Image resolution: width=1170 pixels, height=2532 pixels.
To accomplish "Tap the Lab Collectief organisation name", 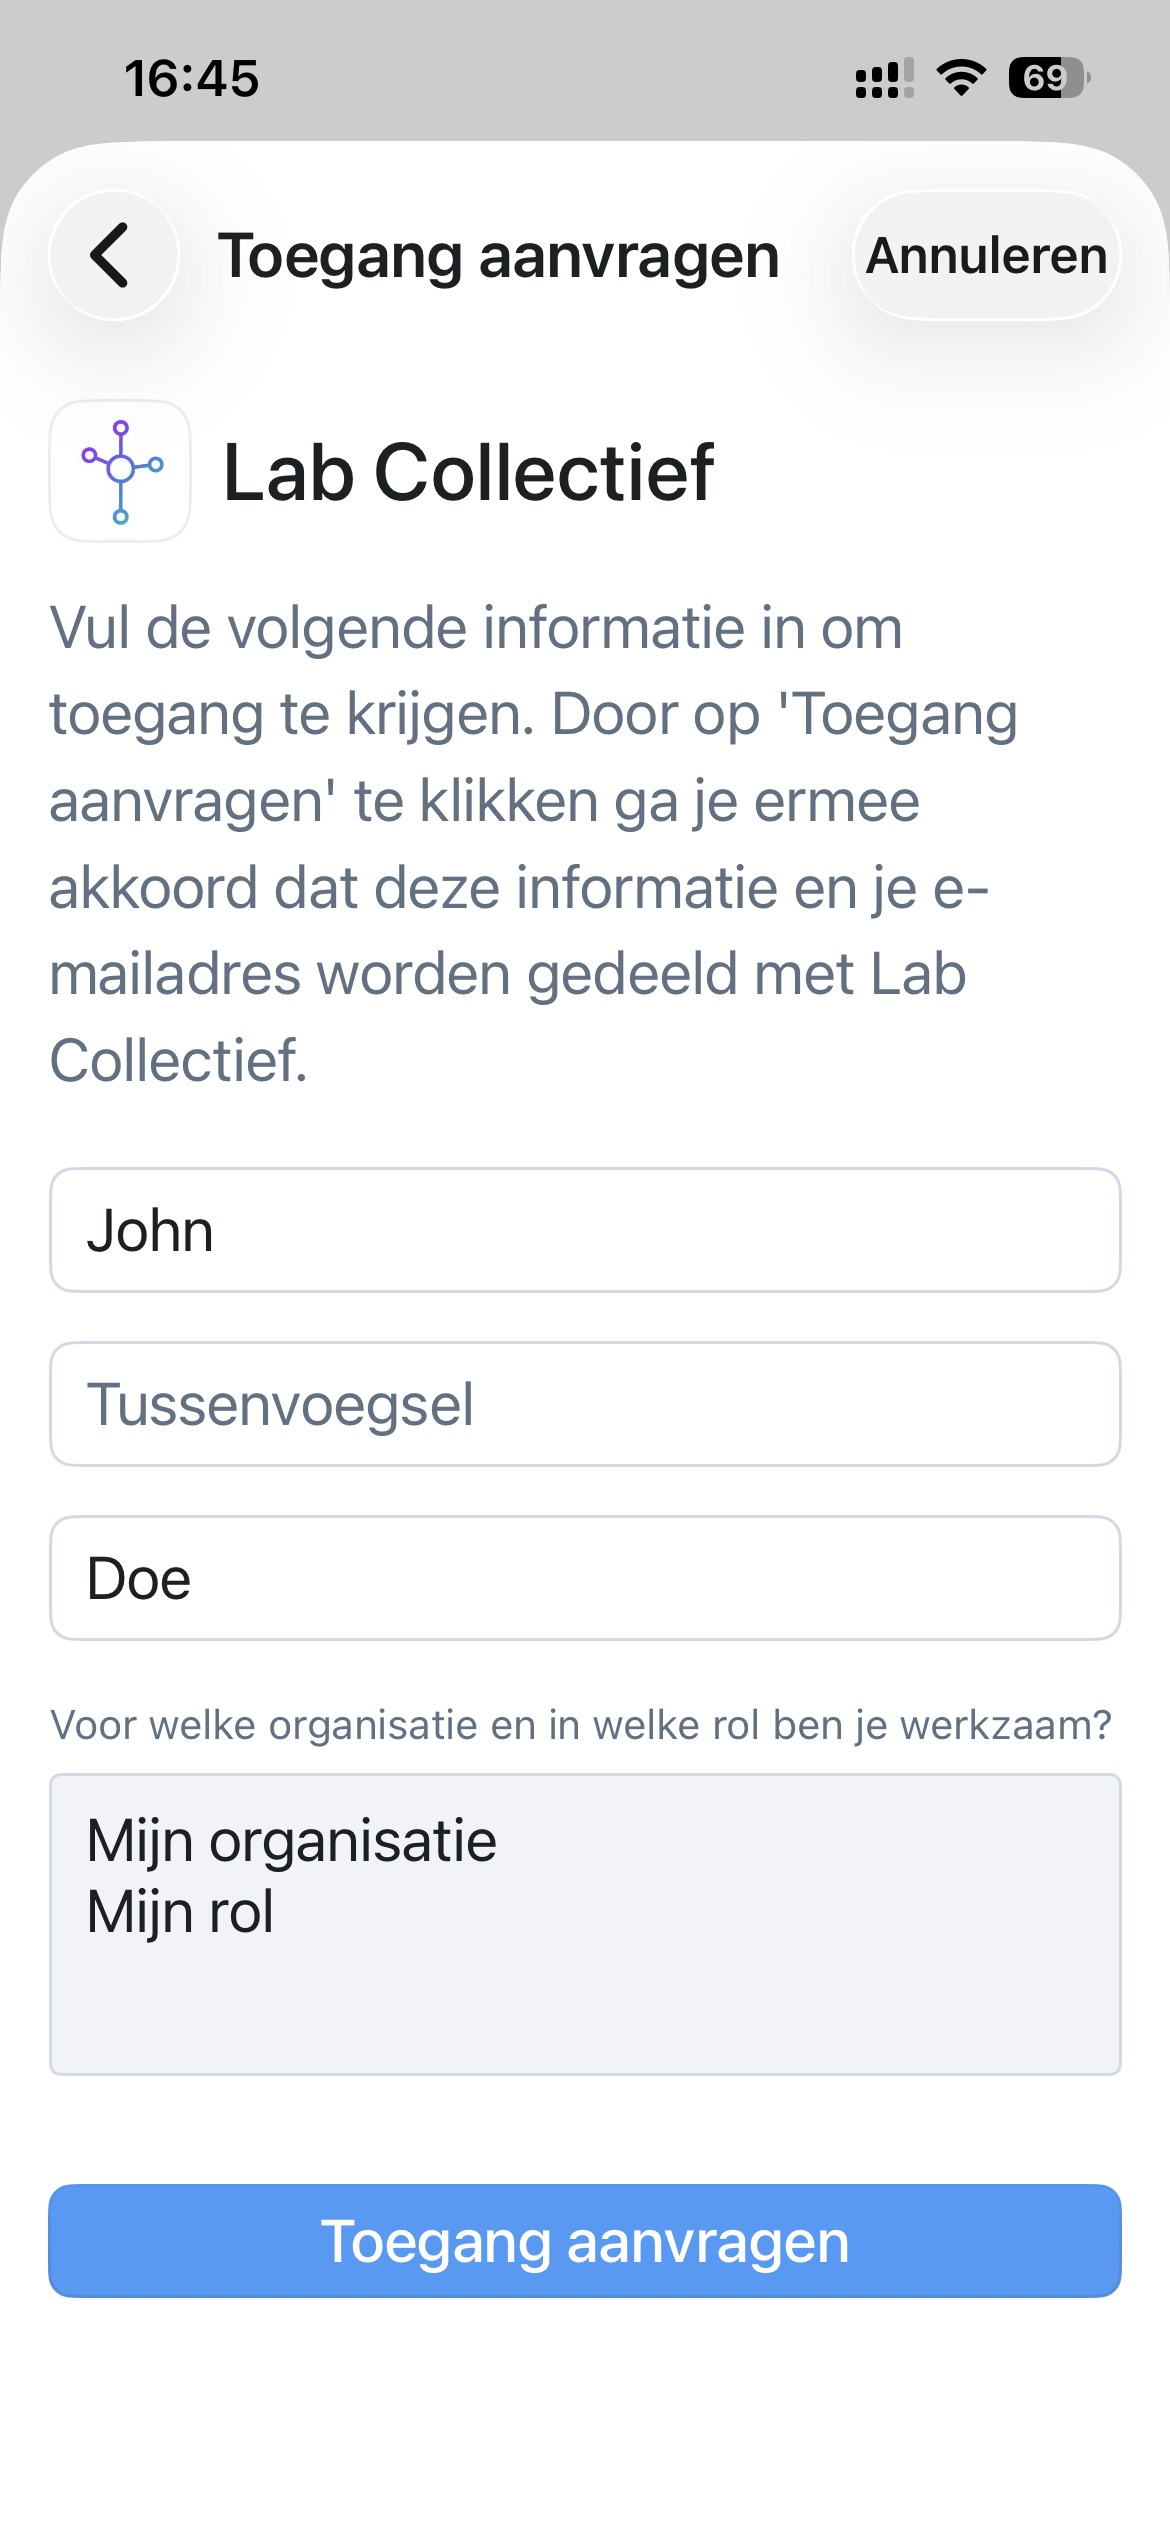I will pos(468,473).
